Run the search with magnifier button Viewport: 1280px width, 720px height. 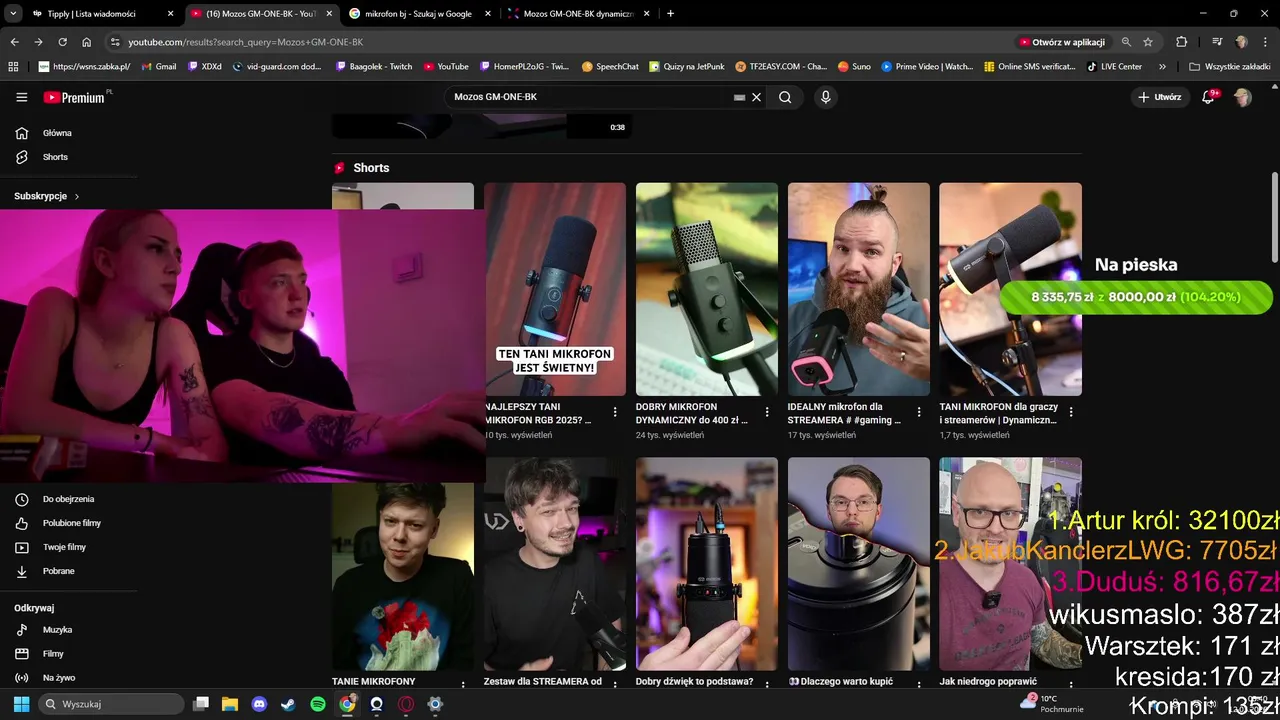(785, 97)
